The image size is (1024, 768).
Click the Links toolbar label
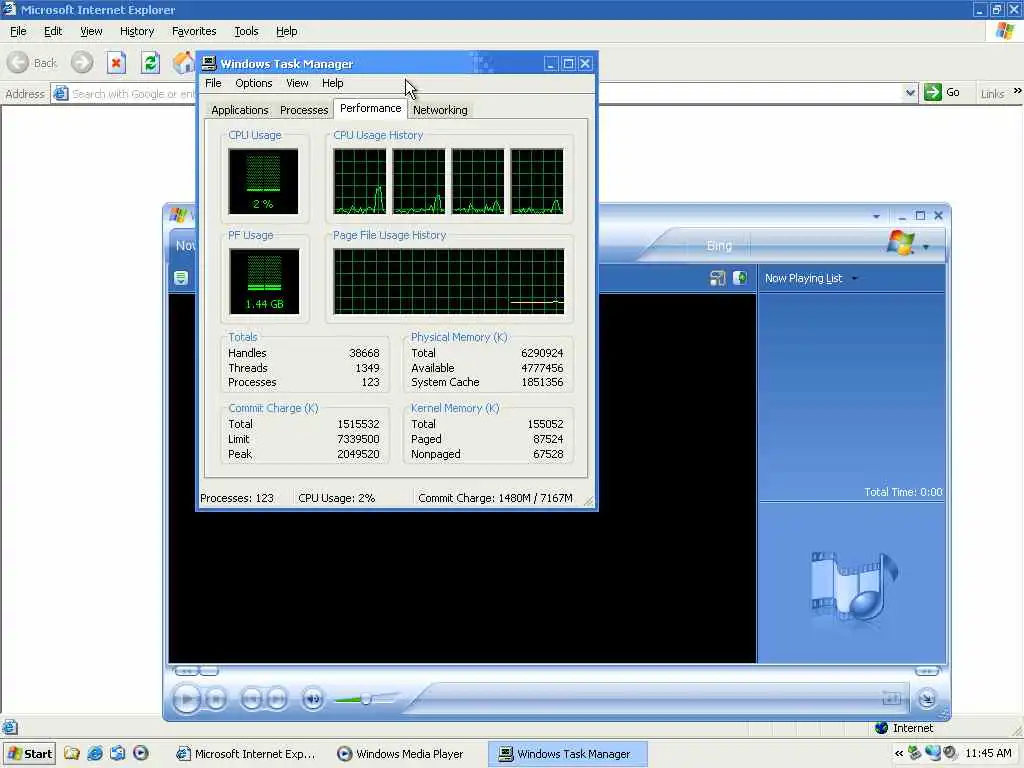pyautogui.click(x=992, y=94)
